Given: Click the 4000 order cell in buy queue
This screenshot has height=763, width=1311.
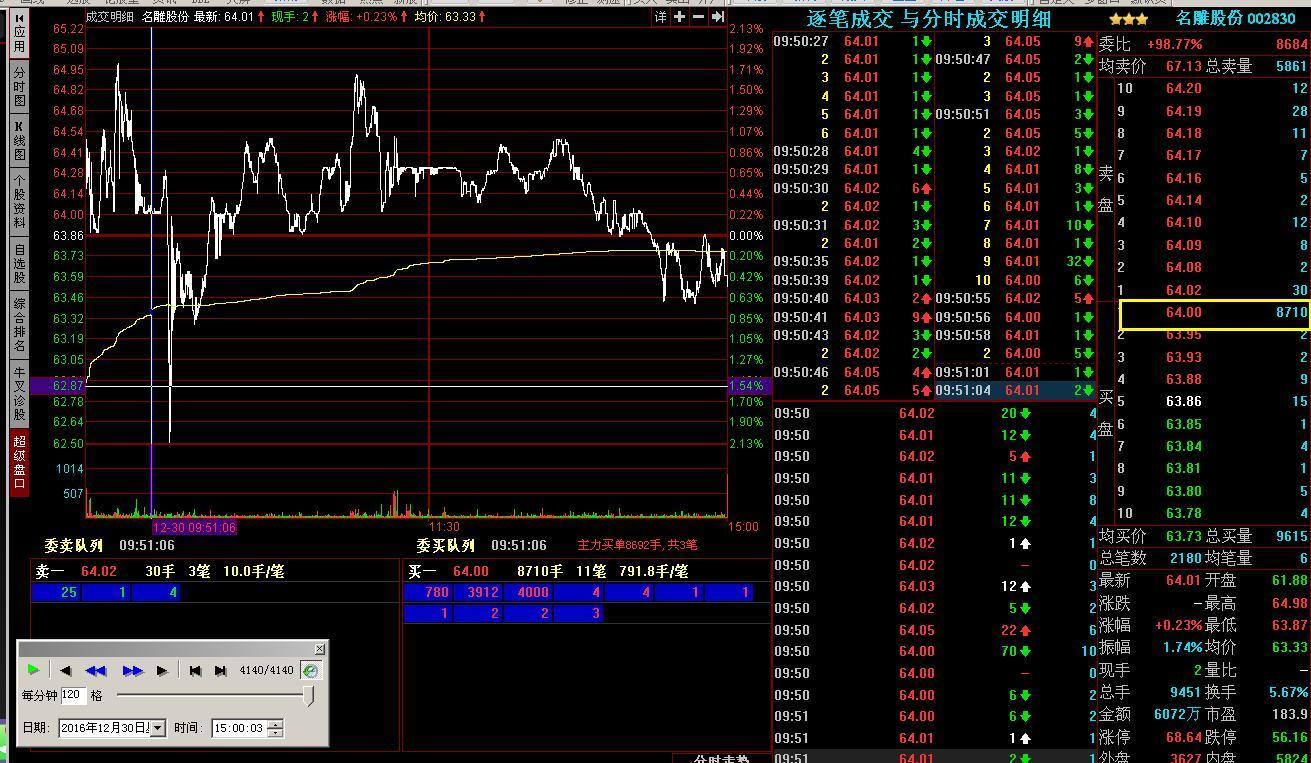Looking at the screenshot, I should pyautogui.click(x=528, y=593).
